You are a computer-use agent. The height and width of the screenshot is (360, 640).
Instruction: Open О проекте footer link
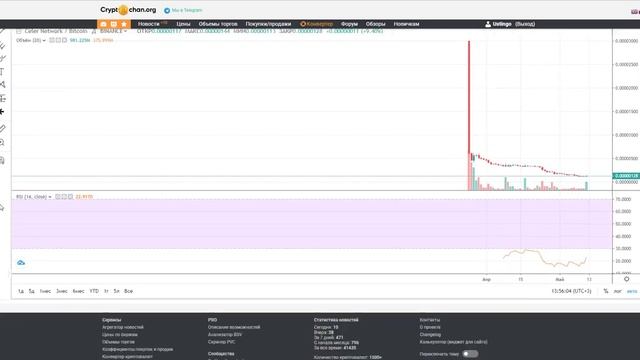point(430,327)
